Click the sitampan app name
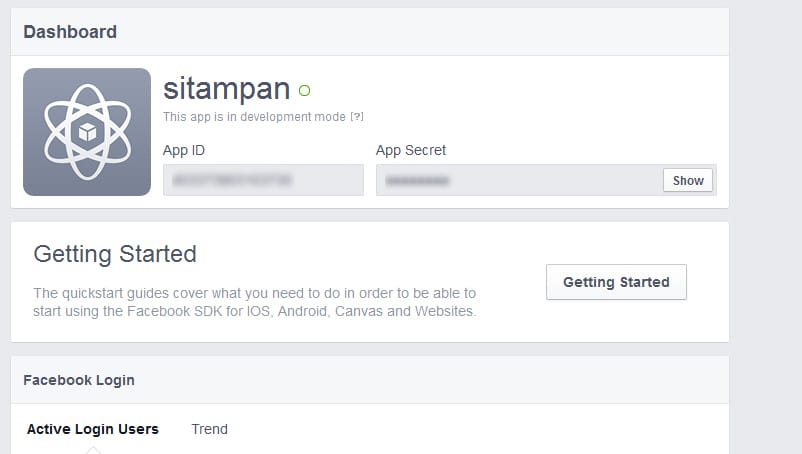This screenshot has height=454, width=802. [x=227, y=89]
